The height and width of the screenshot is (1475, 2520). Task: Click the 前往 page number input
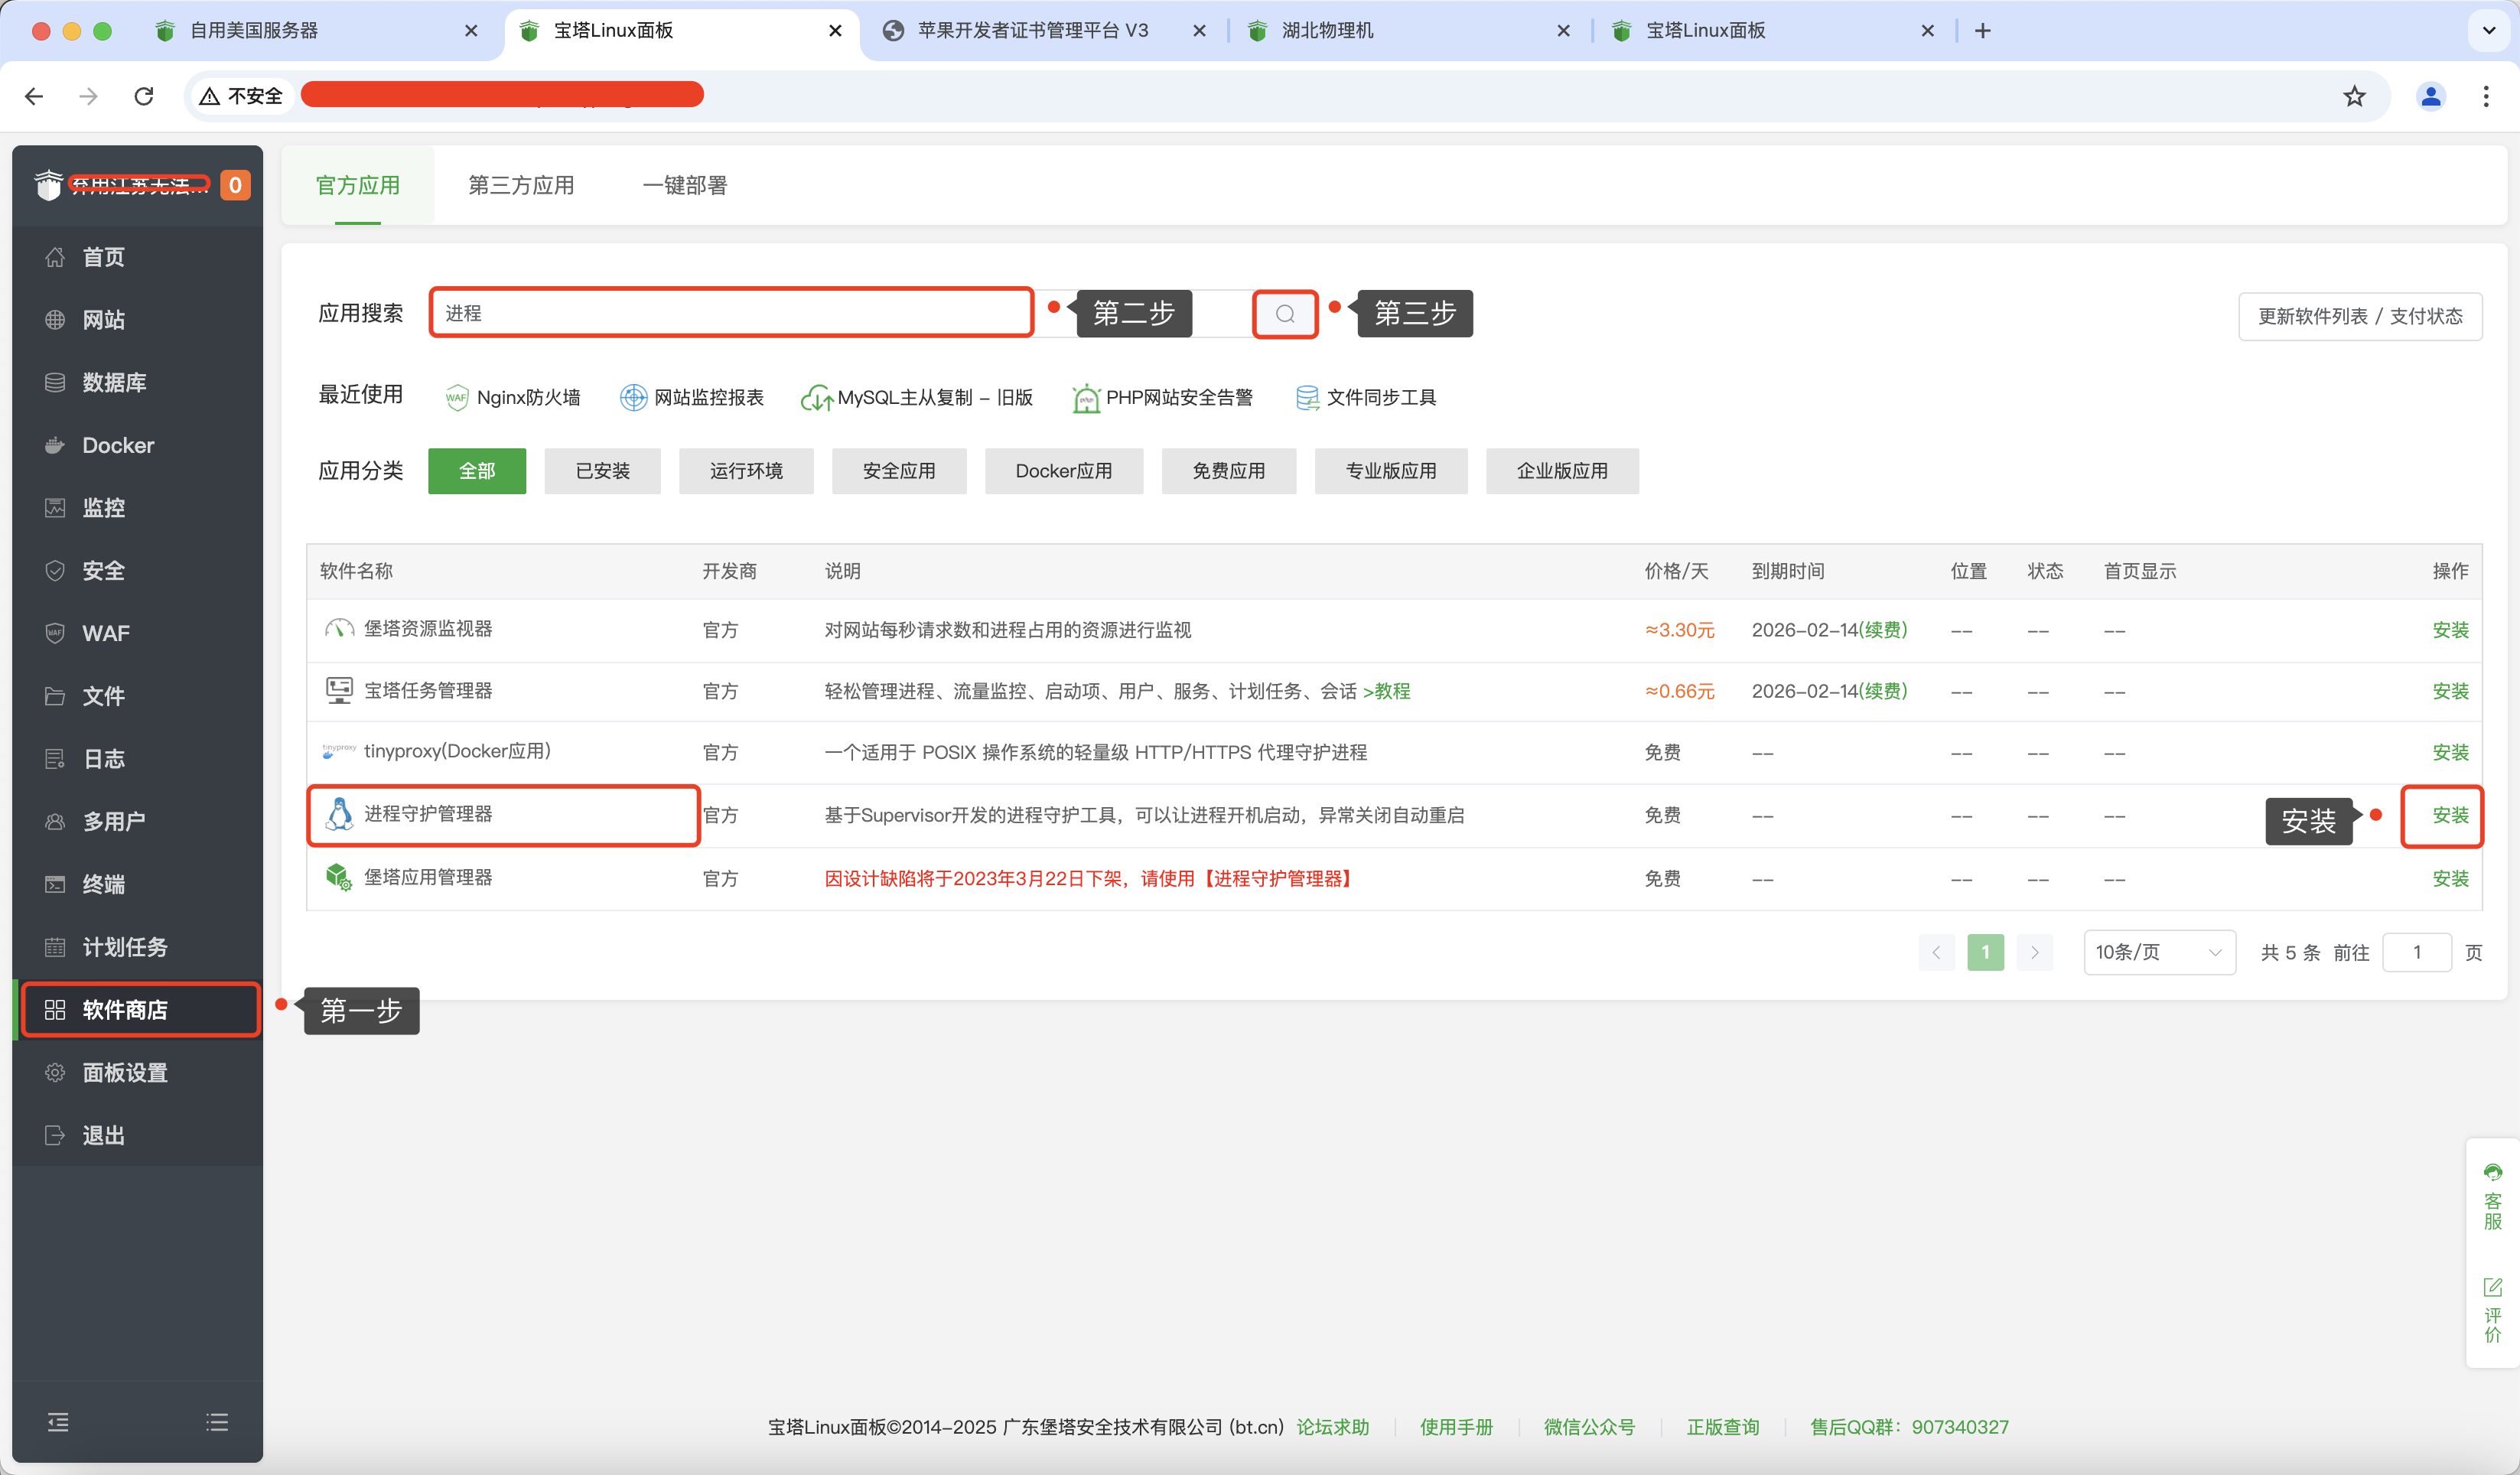pos(2417,952)
